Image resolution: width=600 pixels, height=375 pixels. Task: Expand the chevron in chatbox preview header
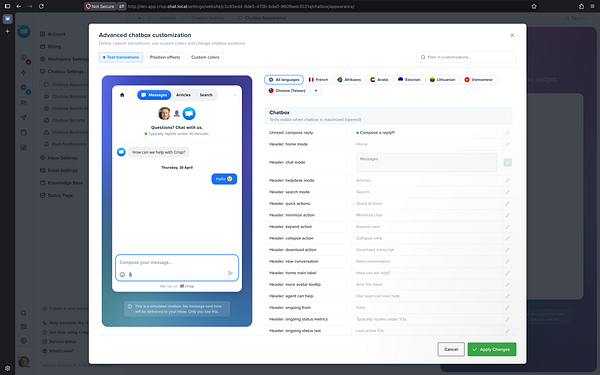(x=235, y=95)
